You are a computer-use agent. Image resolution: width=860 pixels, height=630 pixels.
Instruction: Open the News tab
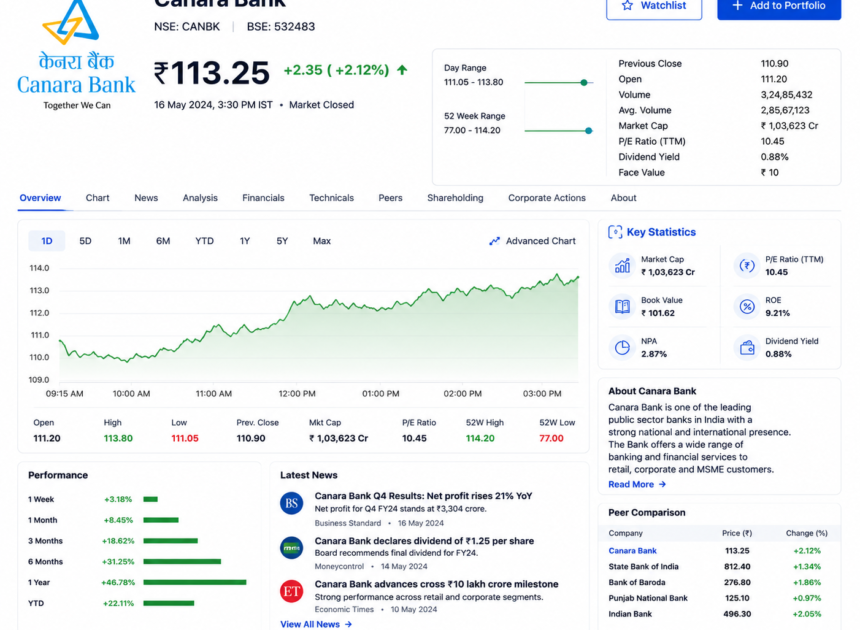click(146, 198)
